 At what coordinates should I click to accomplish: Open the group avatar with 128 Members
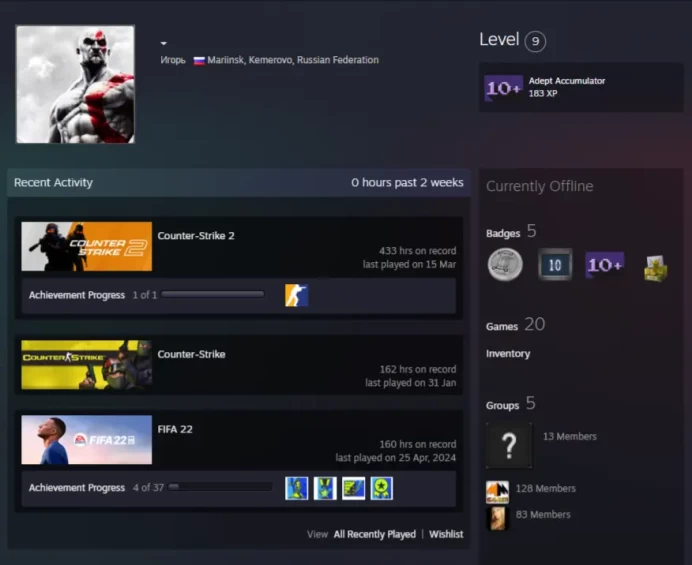[497, 492]
